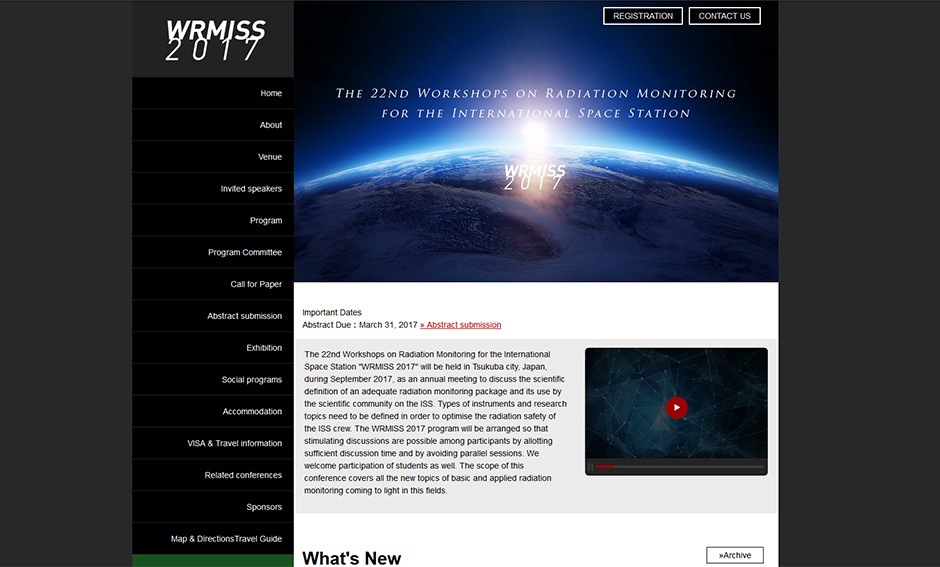Image resolution: width=940 pixels, height=567 pixels.
Task: Click the banner title "The 22nd Workshops" text
Action: tap(536, 103)
